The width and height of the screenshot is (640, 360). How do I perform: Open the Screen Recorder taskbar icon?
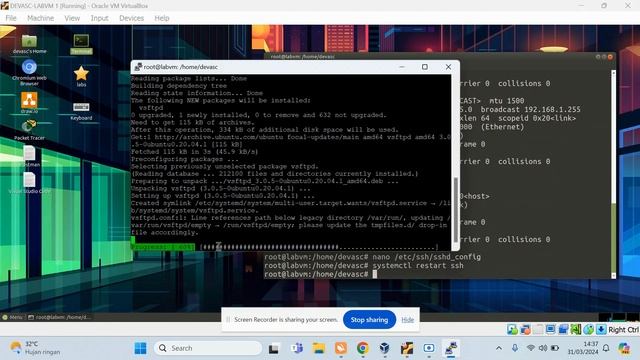point(429,348)
